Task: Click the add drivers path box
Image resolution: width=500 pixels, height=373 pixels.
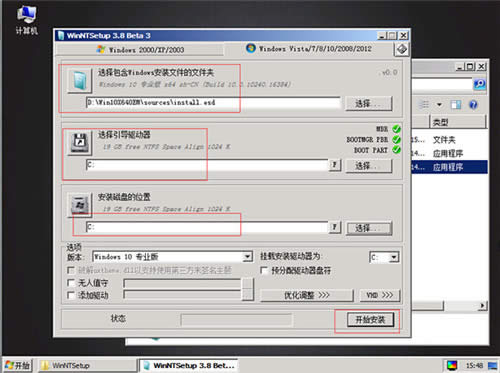Action: coord(182,295)
